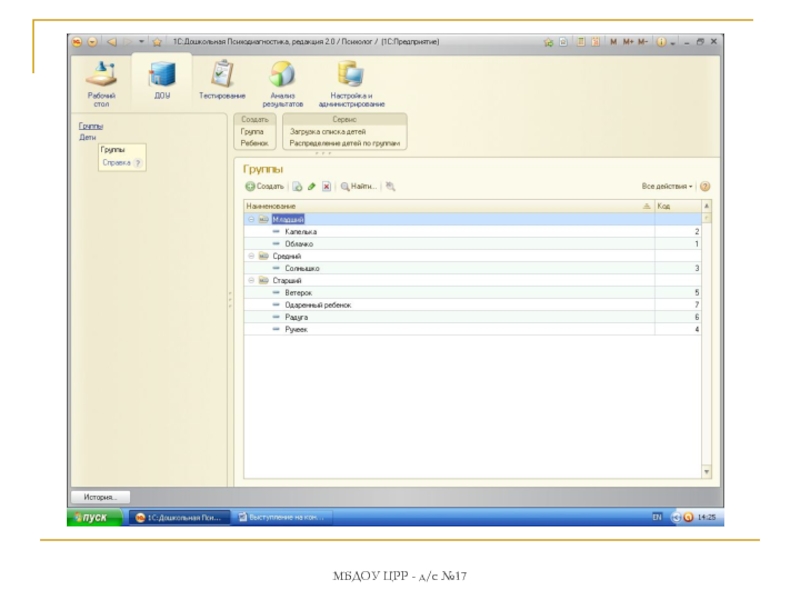Click the Windows пуск start button
This screenshot has height=600, width=800.
[x=90, y=517]
